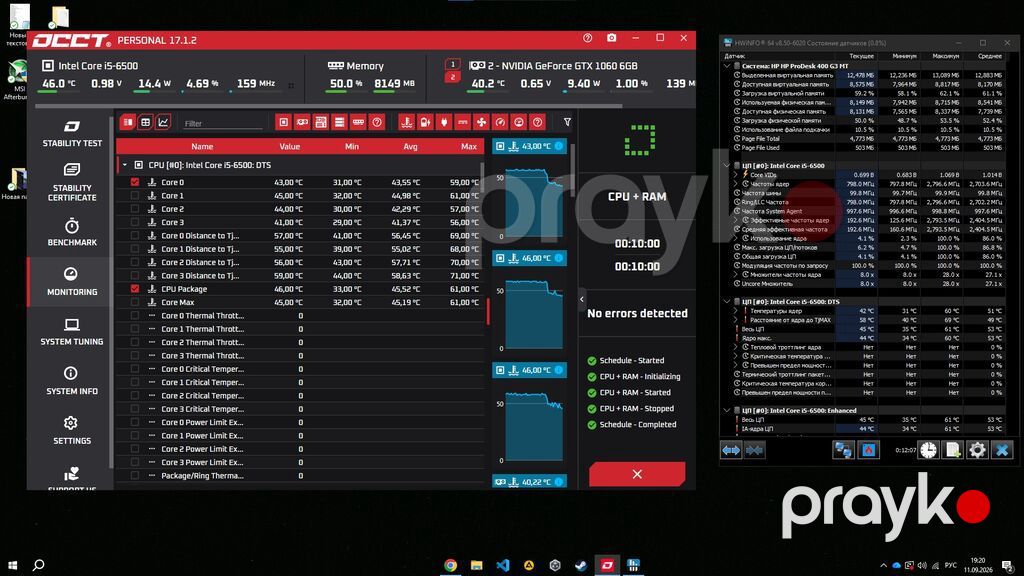Screen dimensions: 1024x576
Task: Expand Core VIDs row in HWiNFO
Action: point(736,175)
